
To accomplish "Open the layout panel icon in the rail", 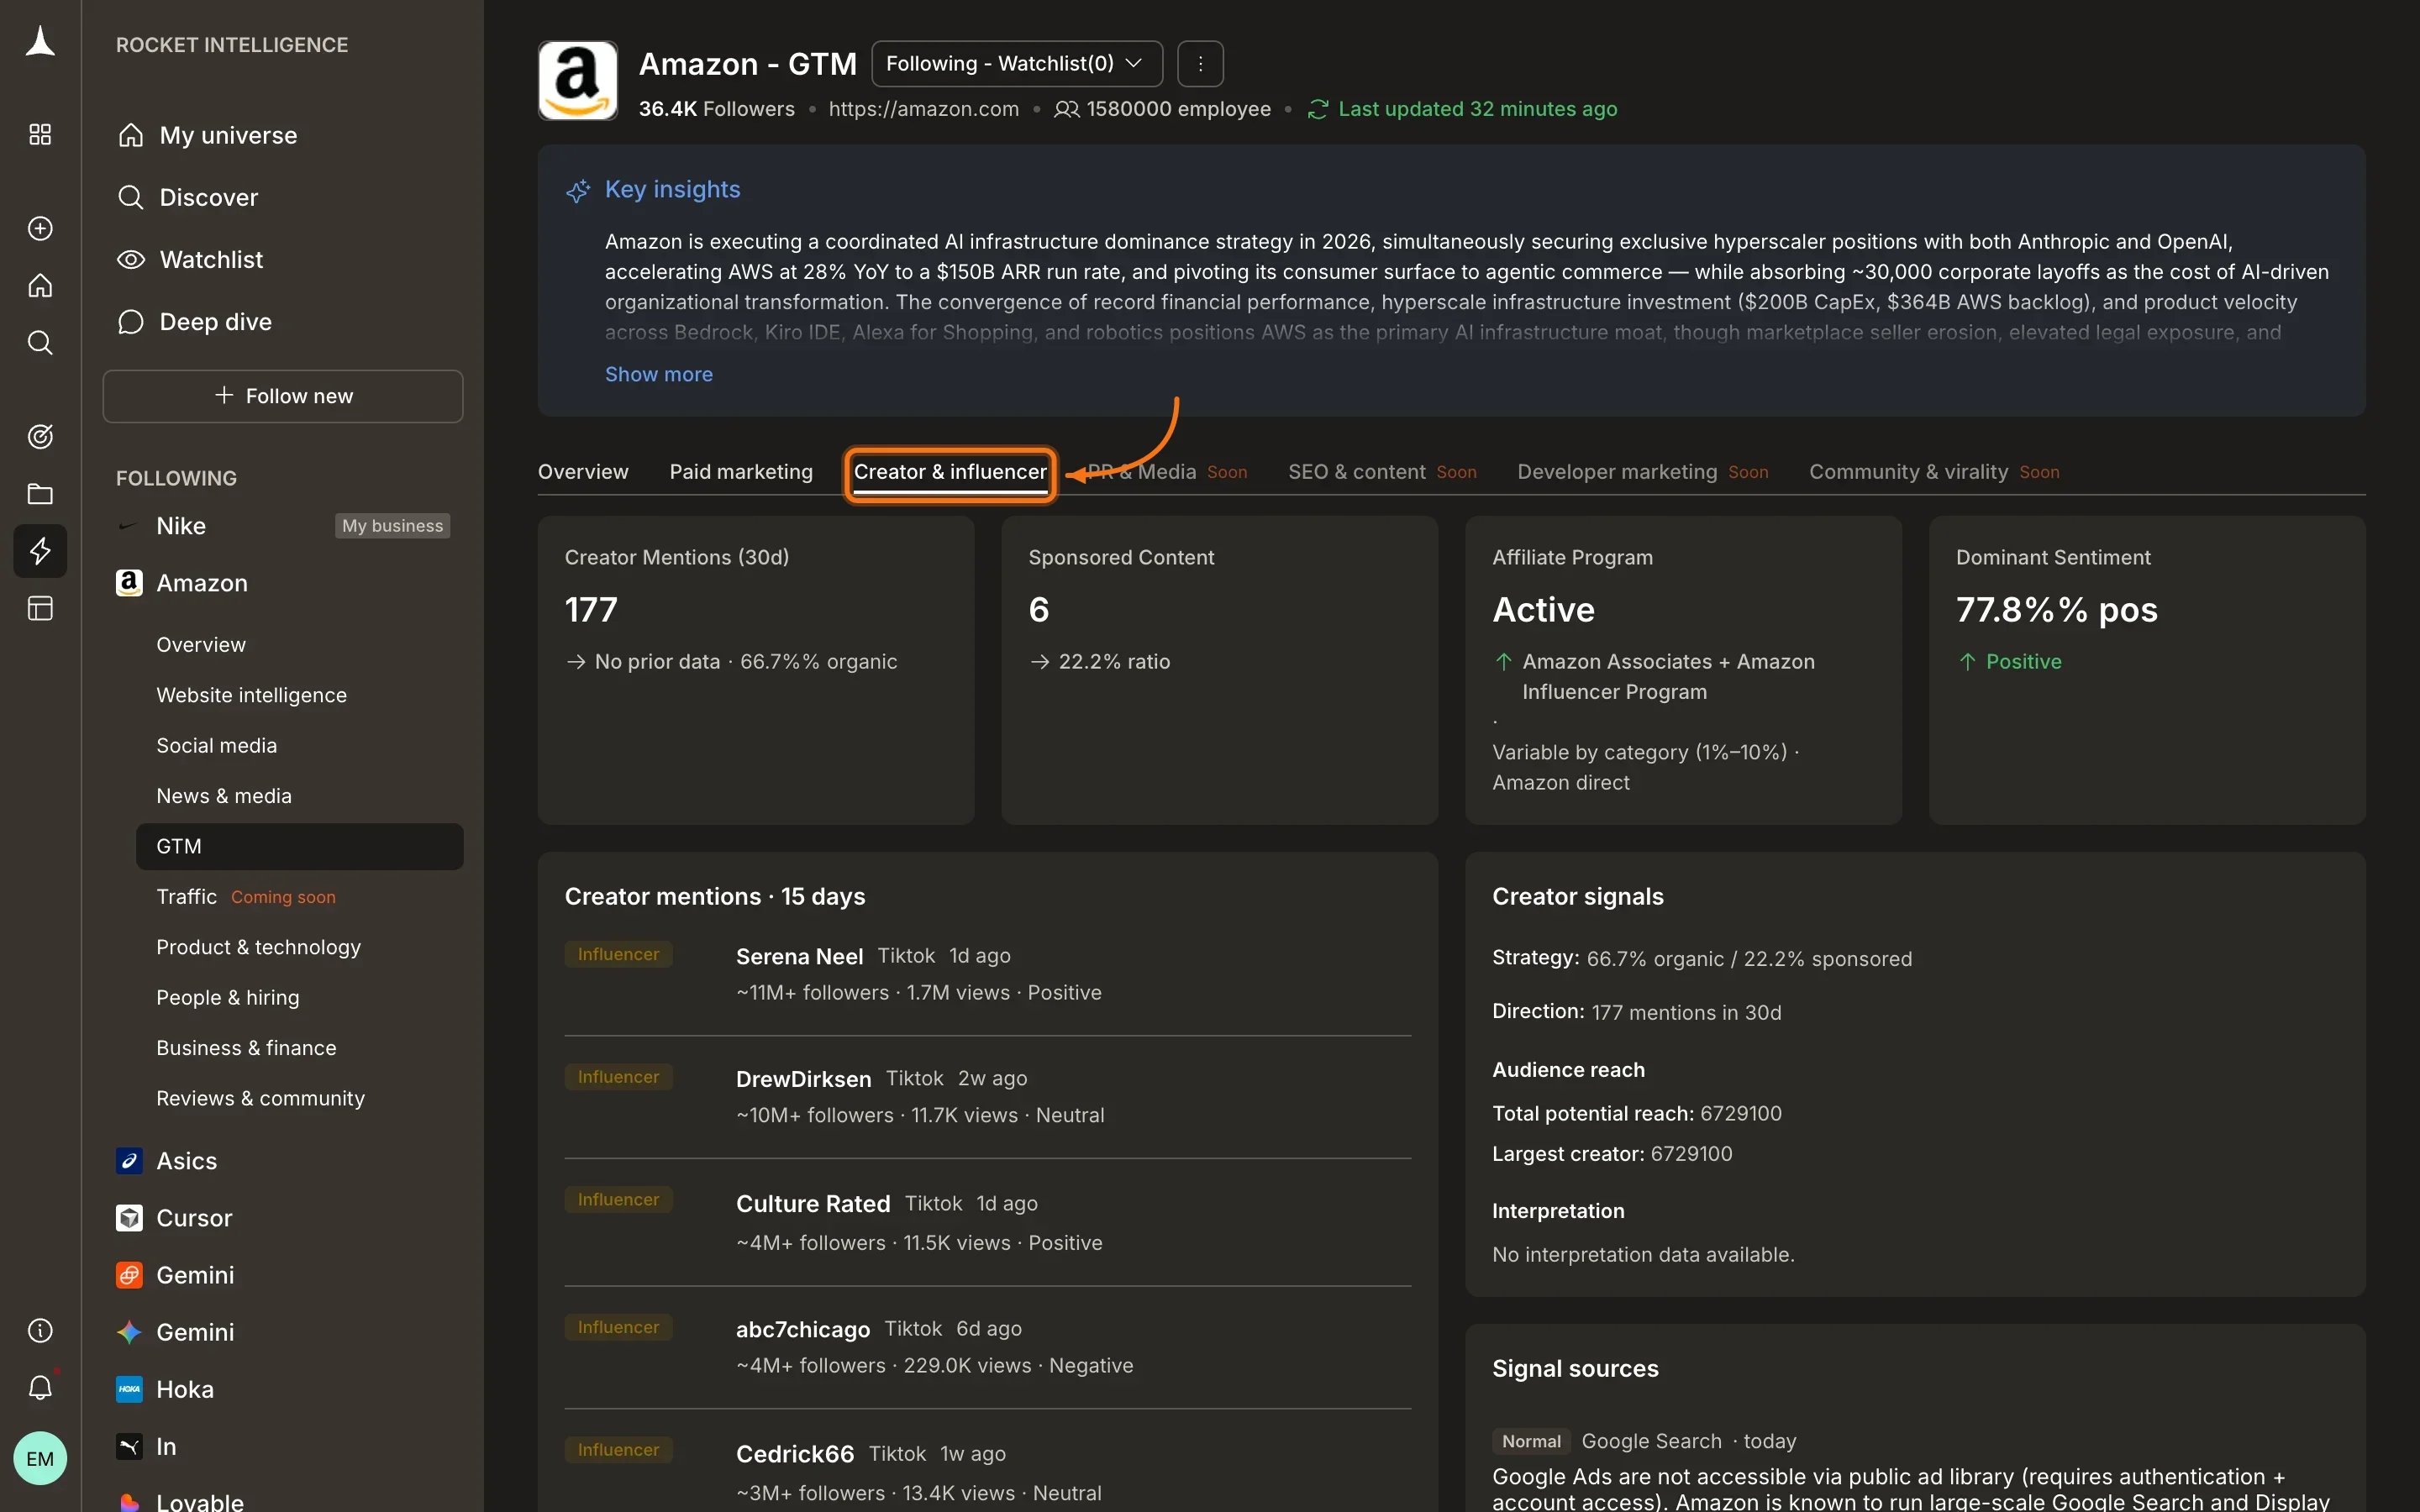I will coord(40,608).
